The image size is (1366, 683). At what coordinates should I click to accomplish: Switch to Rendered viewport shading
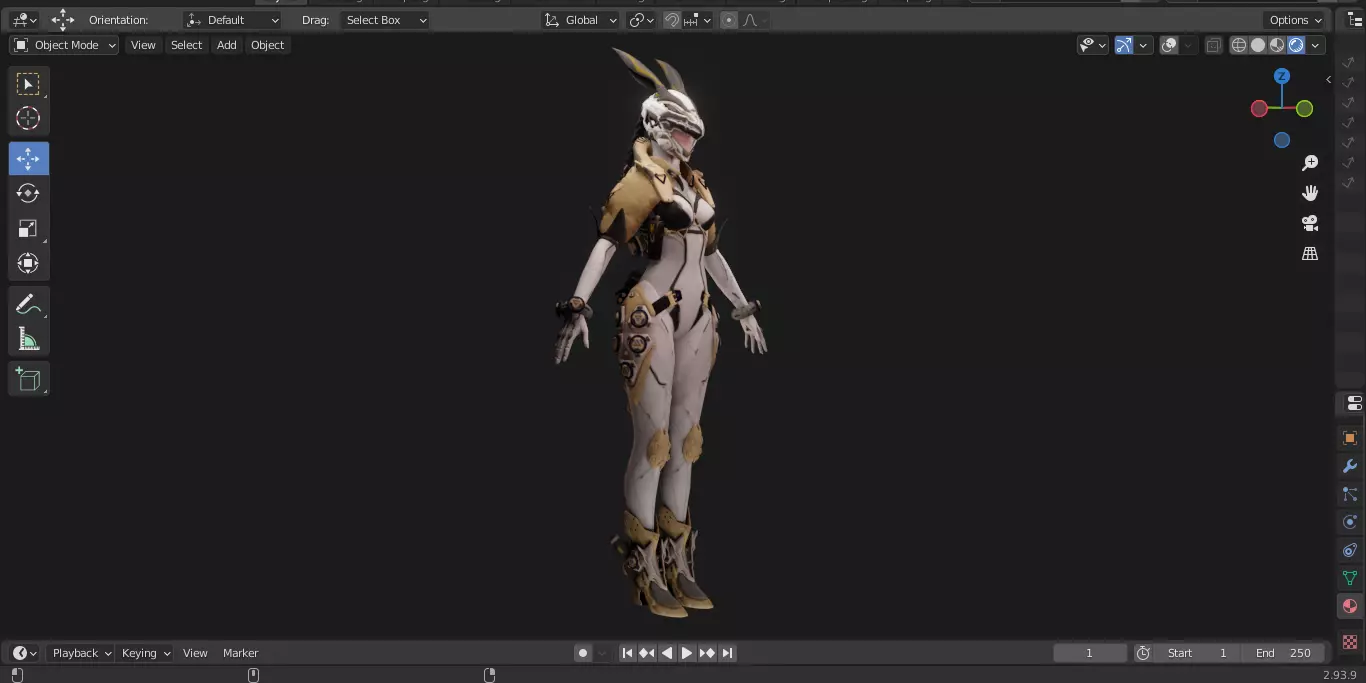pos(1296,45)
